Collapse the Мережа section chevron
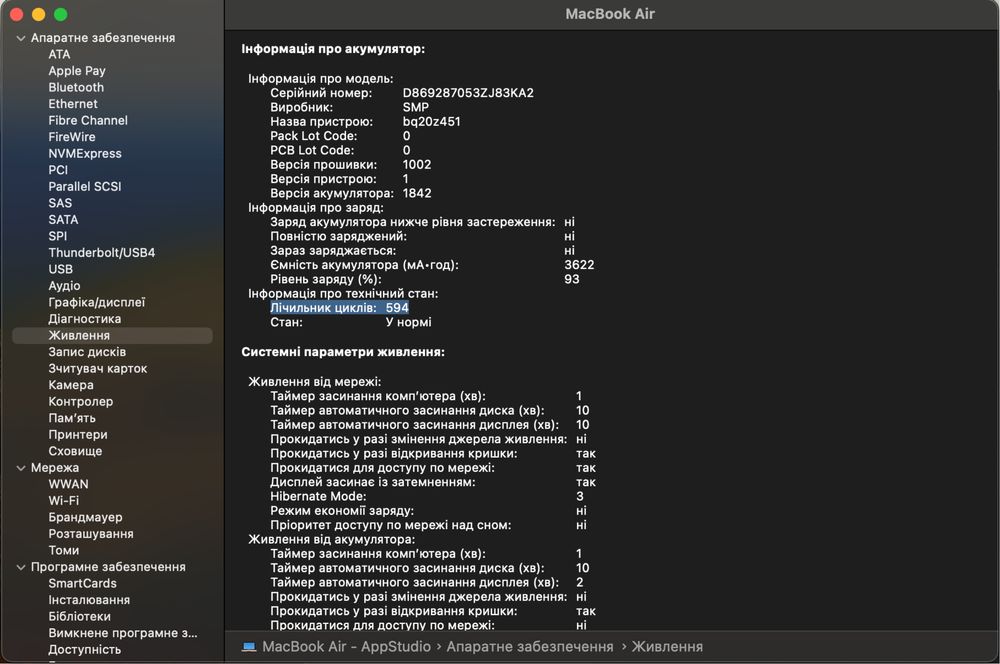 (x=20, y=468)
